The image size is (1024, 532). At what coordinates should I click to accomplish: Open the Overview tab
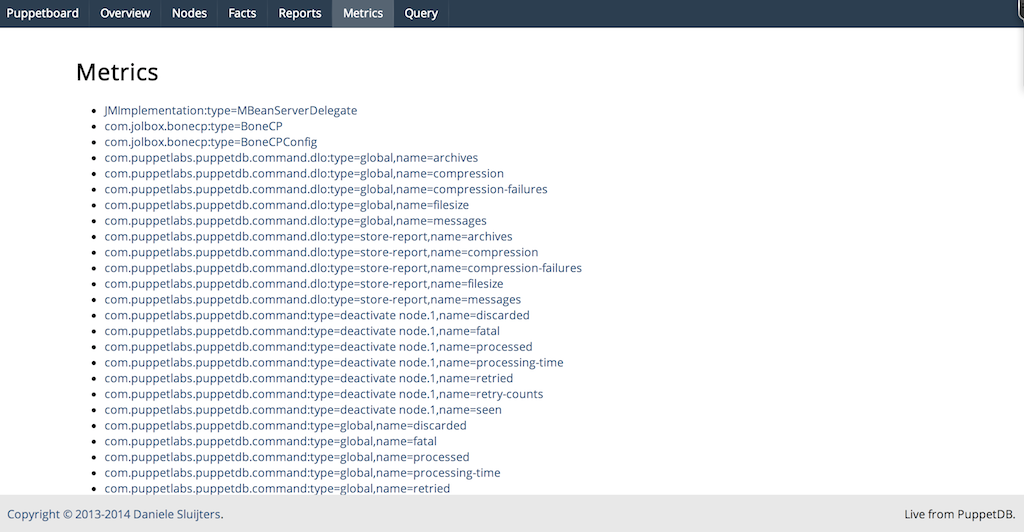click(125, 13)
